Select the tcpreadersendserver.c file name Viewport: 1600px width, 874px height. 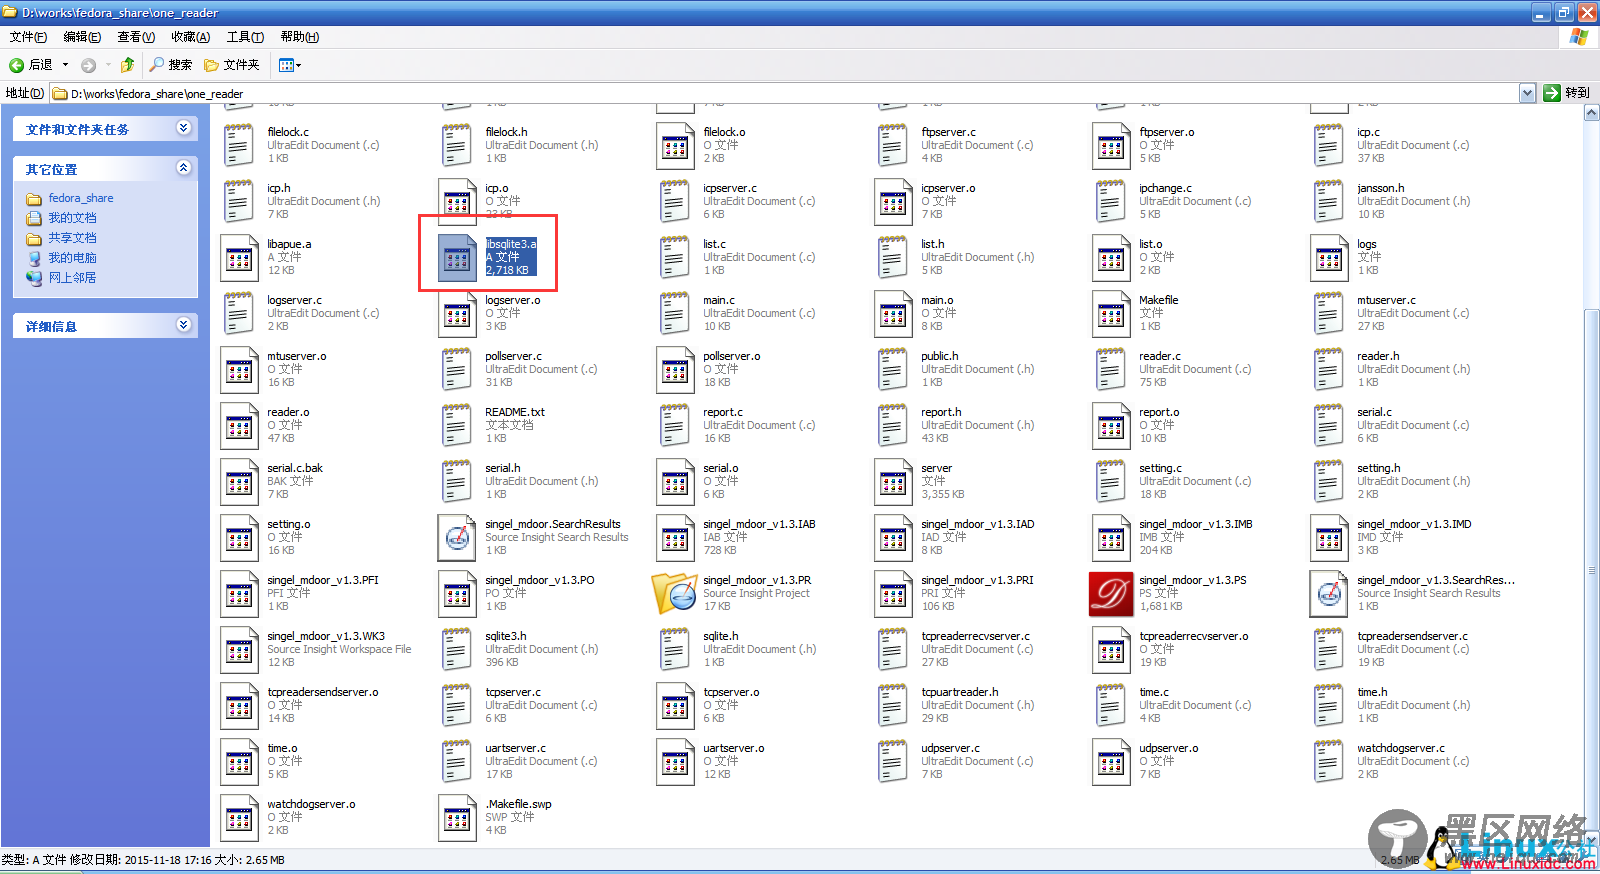(1412, 636)
